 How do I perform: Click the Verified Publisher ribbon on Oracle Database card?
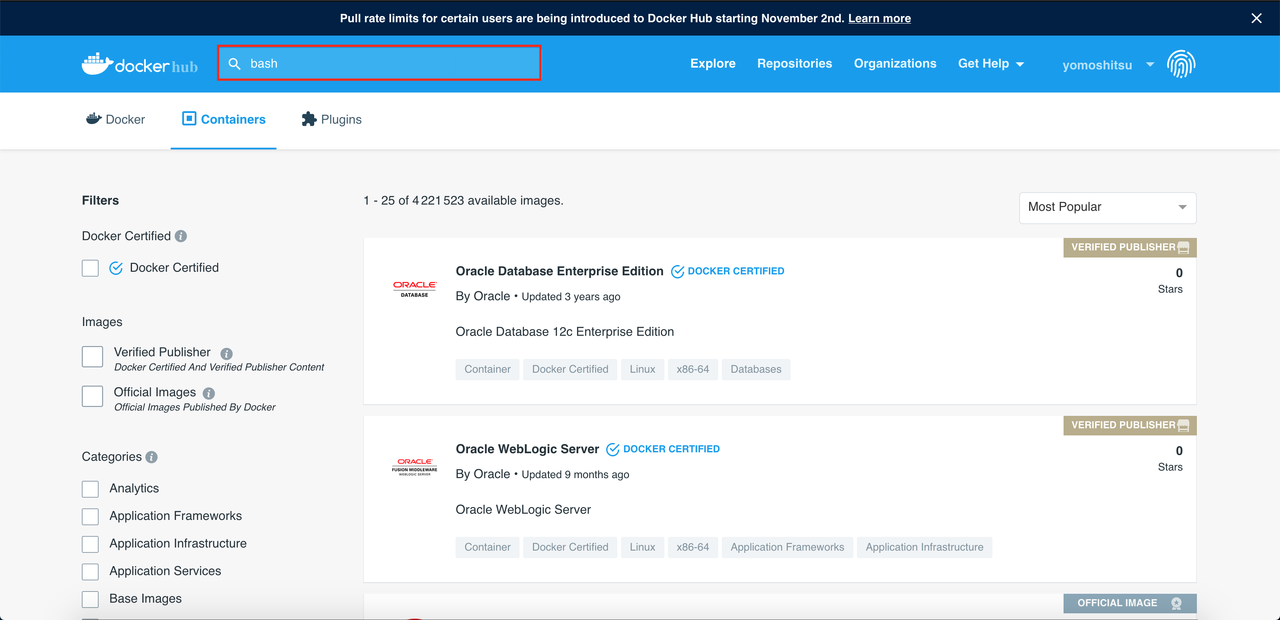tap(1130, 247)
